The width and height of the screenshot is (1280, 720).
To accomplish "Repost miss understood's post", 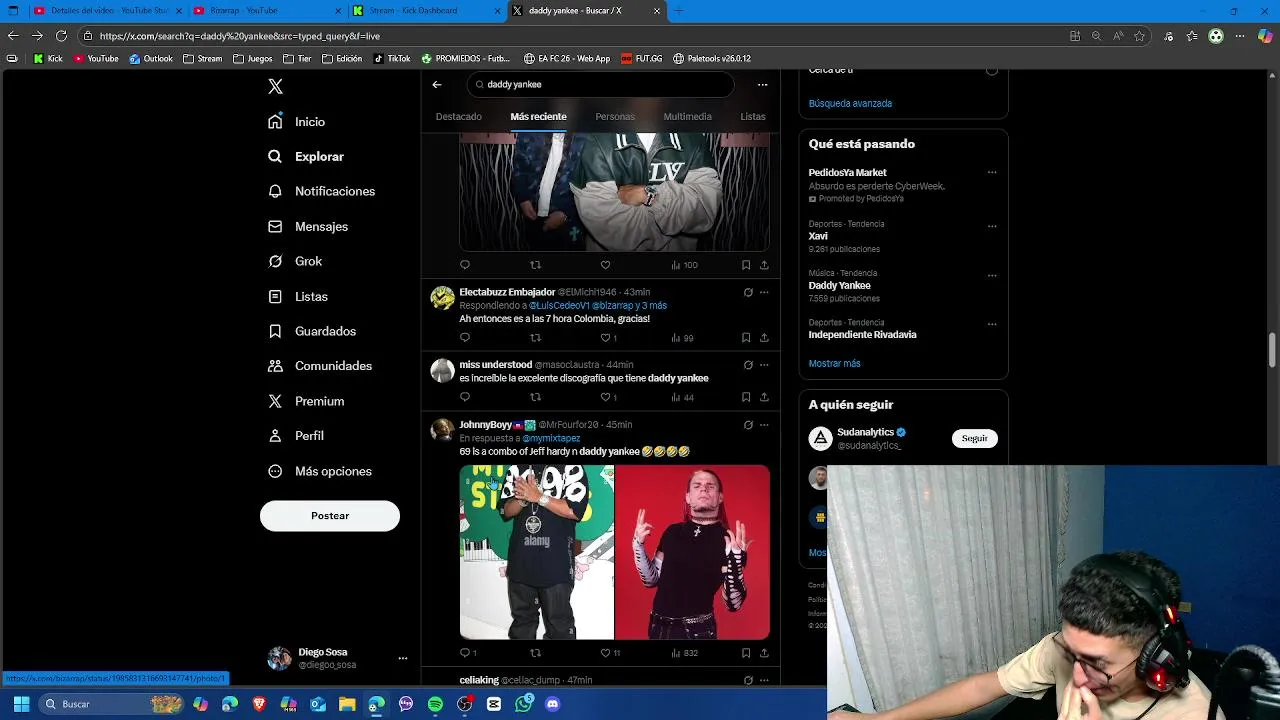I will (x=535, y=397).
